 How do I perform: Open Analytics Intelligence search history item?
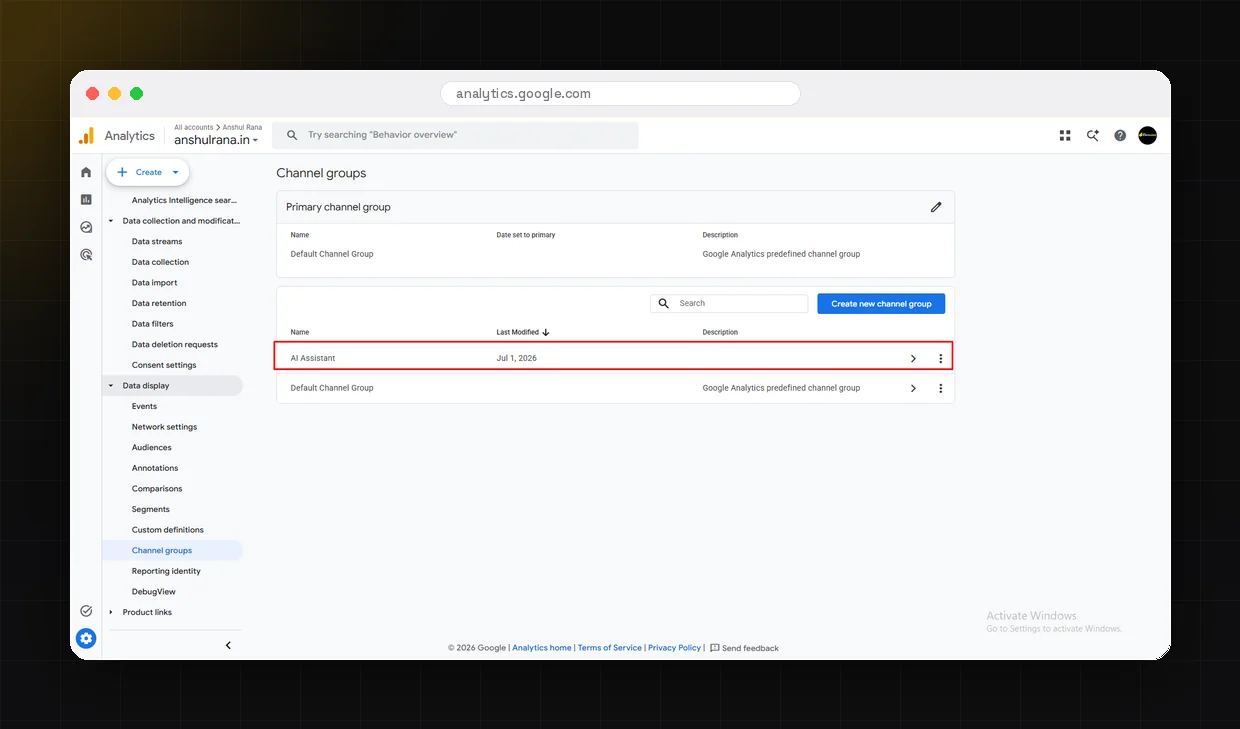click(184, 200)
